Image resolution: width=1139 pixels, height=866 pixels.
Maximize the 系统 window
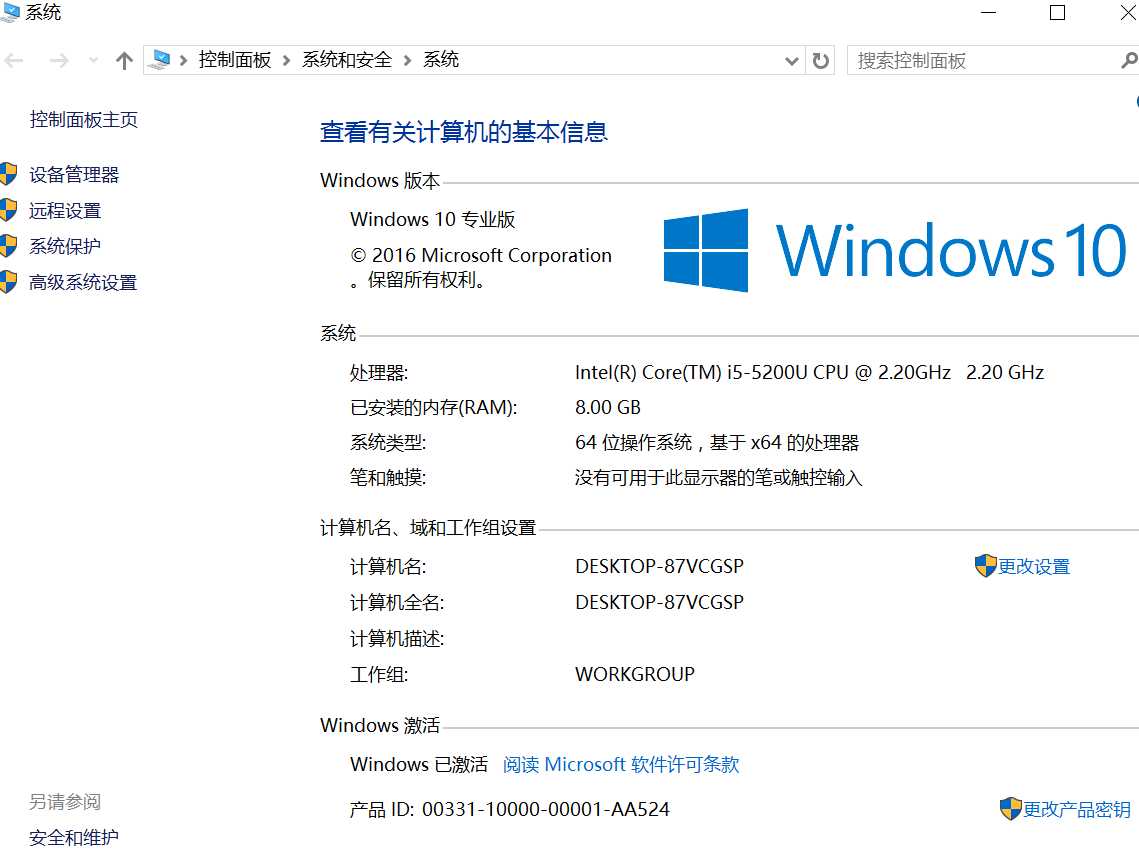click(x=1058, y=12)
